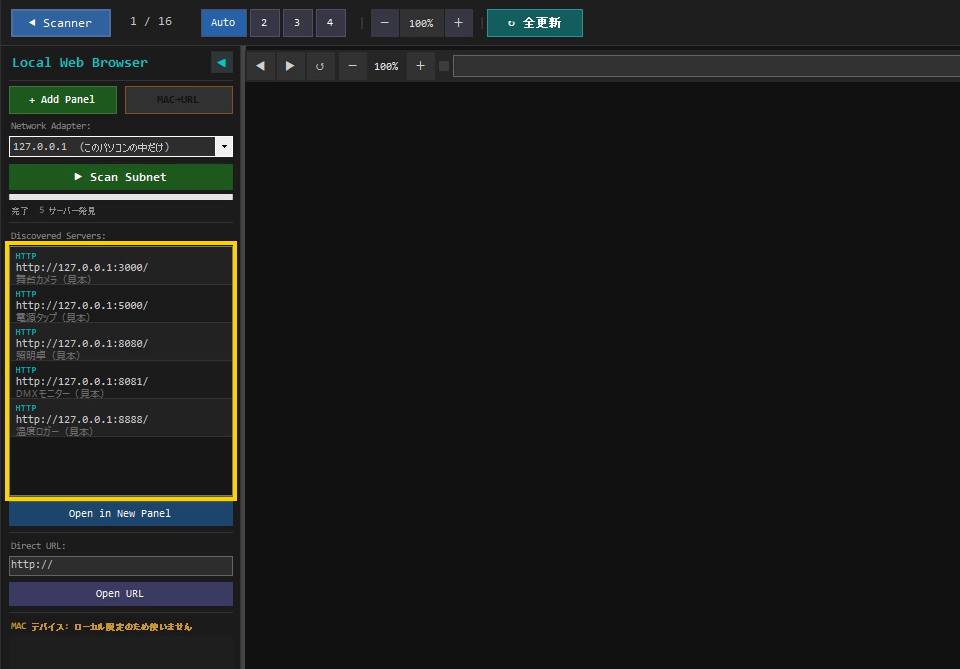Click the "Discovered Servers:" label
The height and width of the screenshot is (669, 960).
tap(58, 236)
